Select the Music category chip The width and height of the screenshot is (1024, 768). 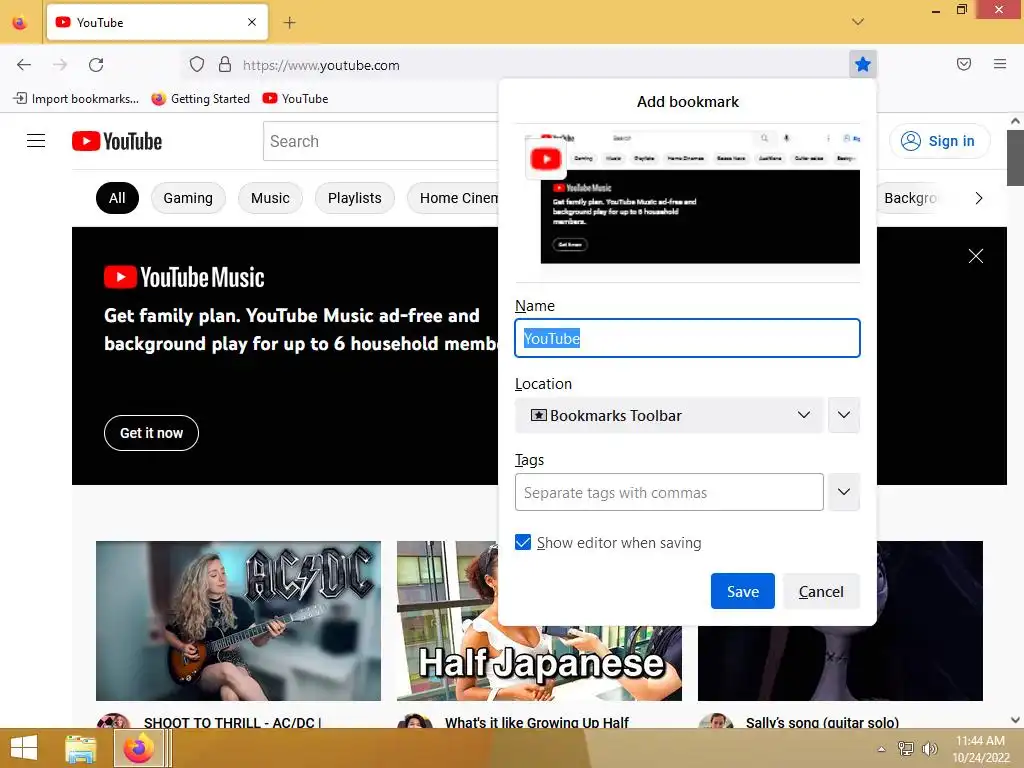[270, 198]
